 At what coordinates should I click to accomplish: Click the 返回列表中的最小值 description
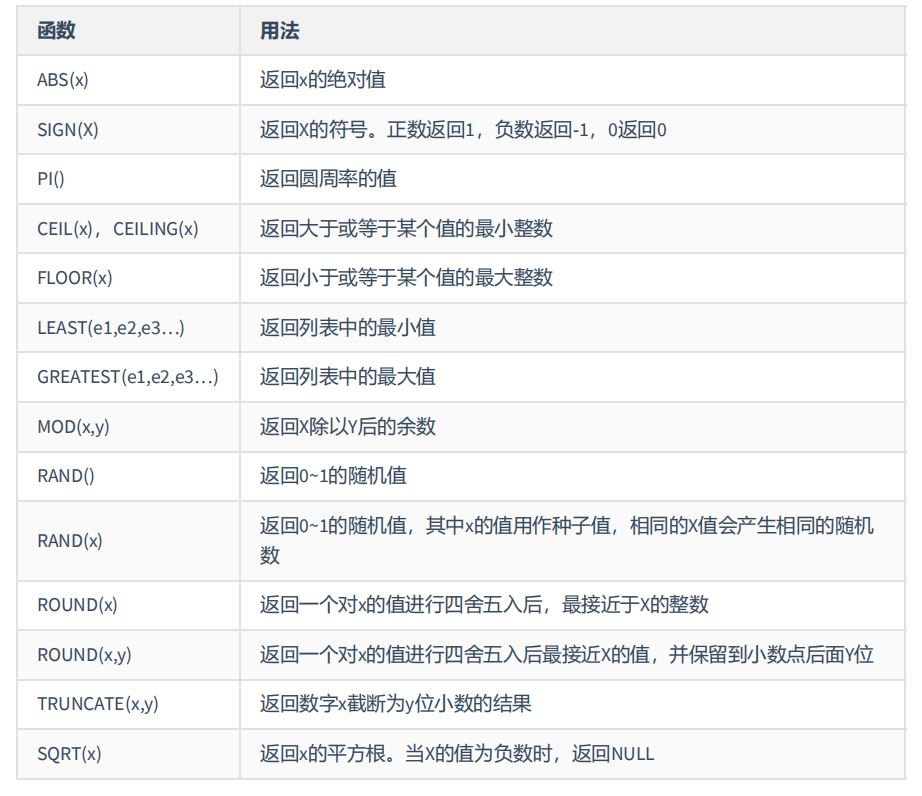point(348,327)
